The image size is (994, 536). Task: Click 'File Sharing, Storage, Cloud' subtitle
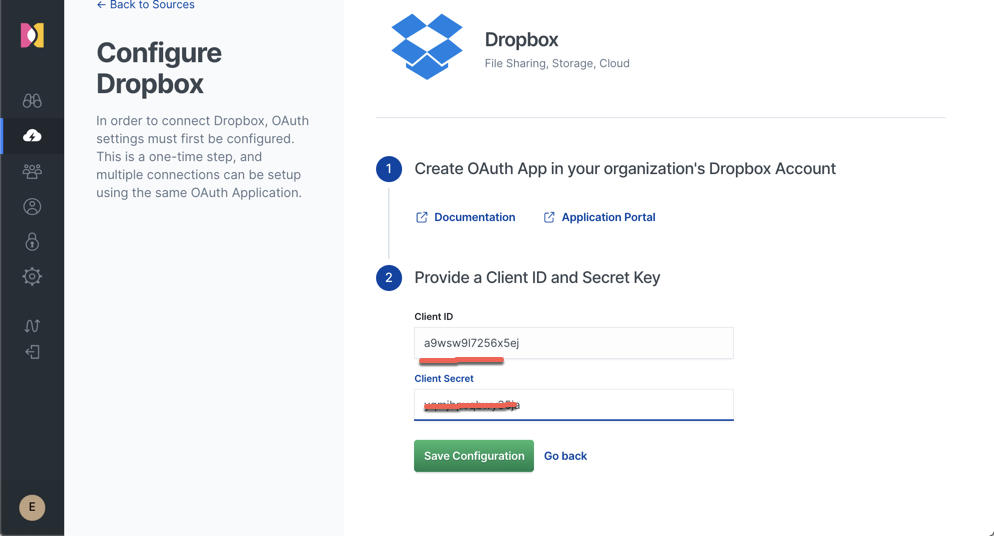557,63
